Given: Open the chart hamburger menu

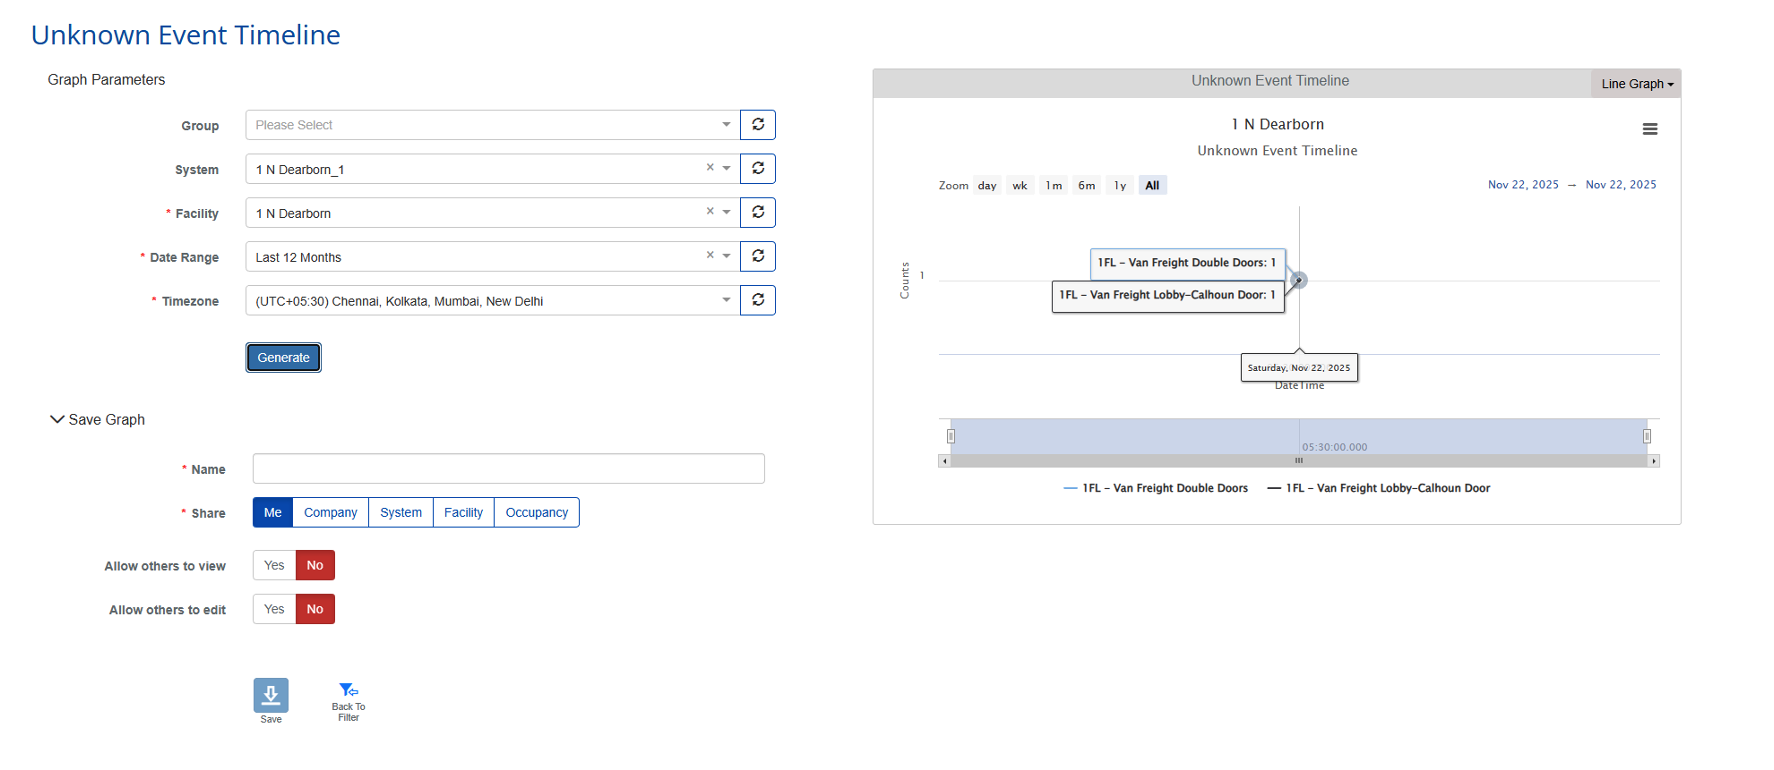Looking at the screenshot, I should (1650, 129).
